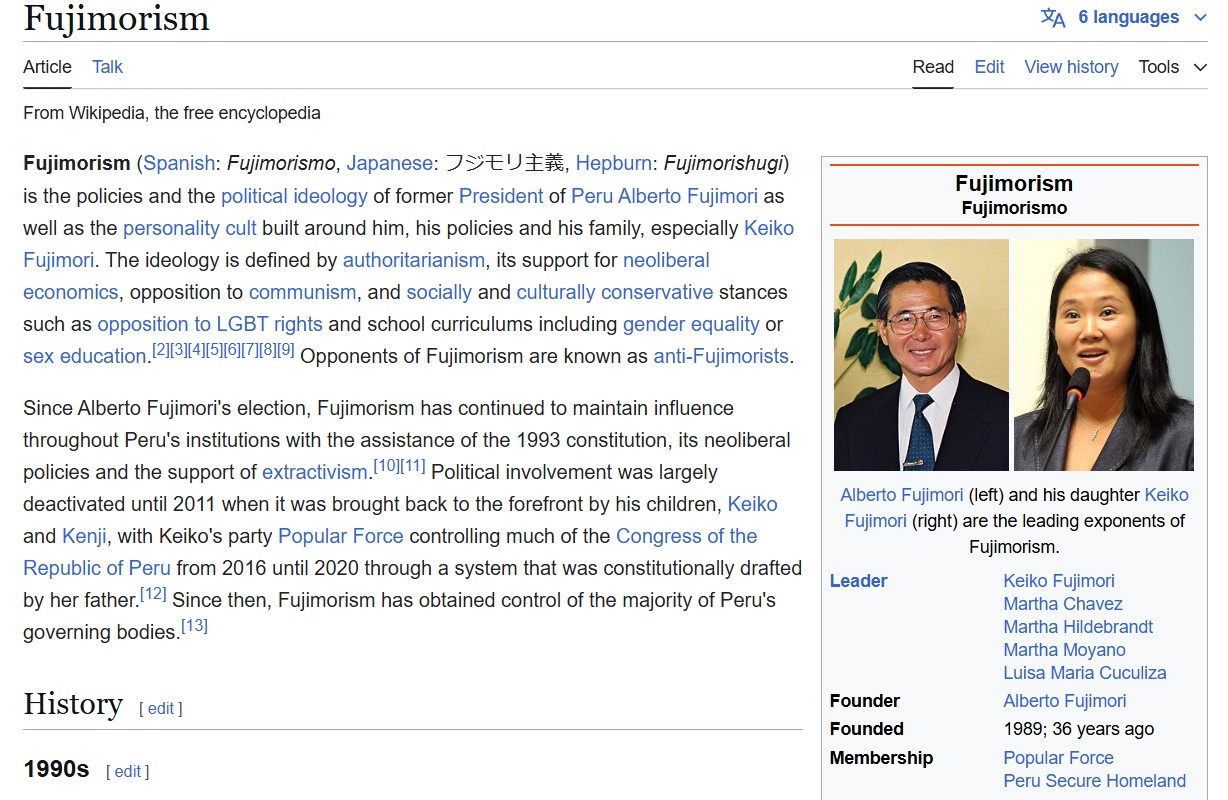Viewport: 1228px width, 800px height.
Task: Follow the political ideology link
Action: point(294,196)
